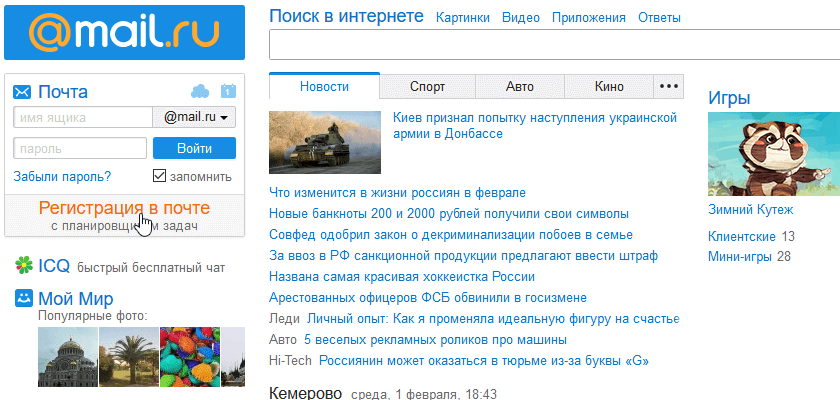Open the Зимний Кутеж game link
This screenshot has height=400, width=840.
pyautogui.click(x=751, y=209)
